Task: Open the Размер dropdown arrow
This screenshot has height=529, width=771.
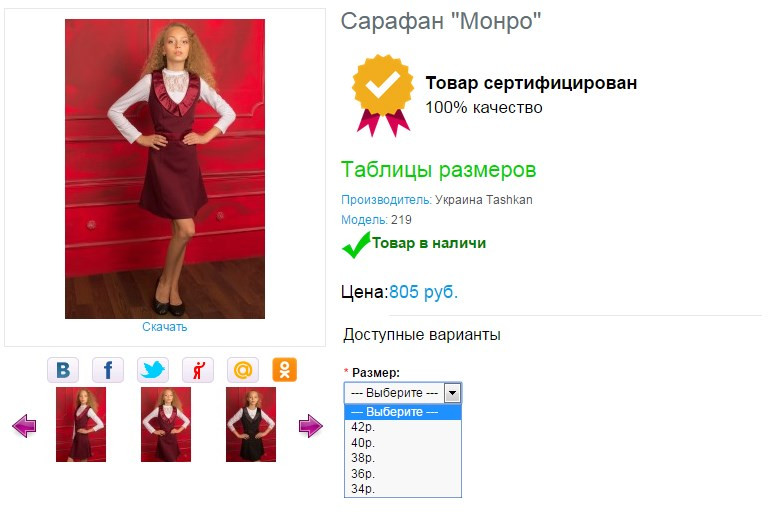Action: coord(452,393)
